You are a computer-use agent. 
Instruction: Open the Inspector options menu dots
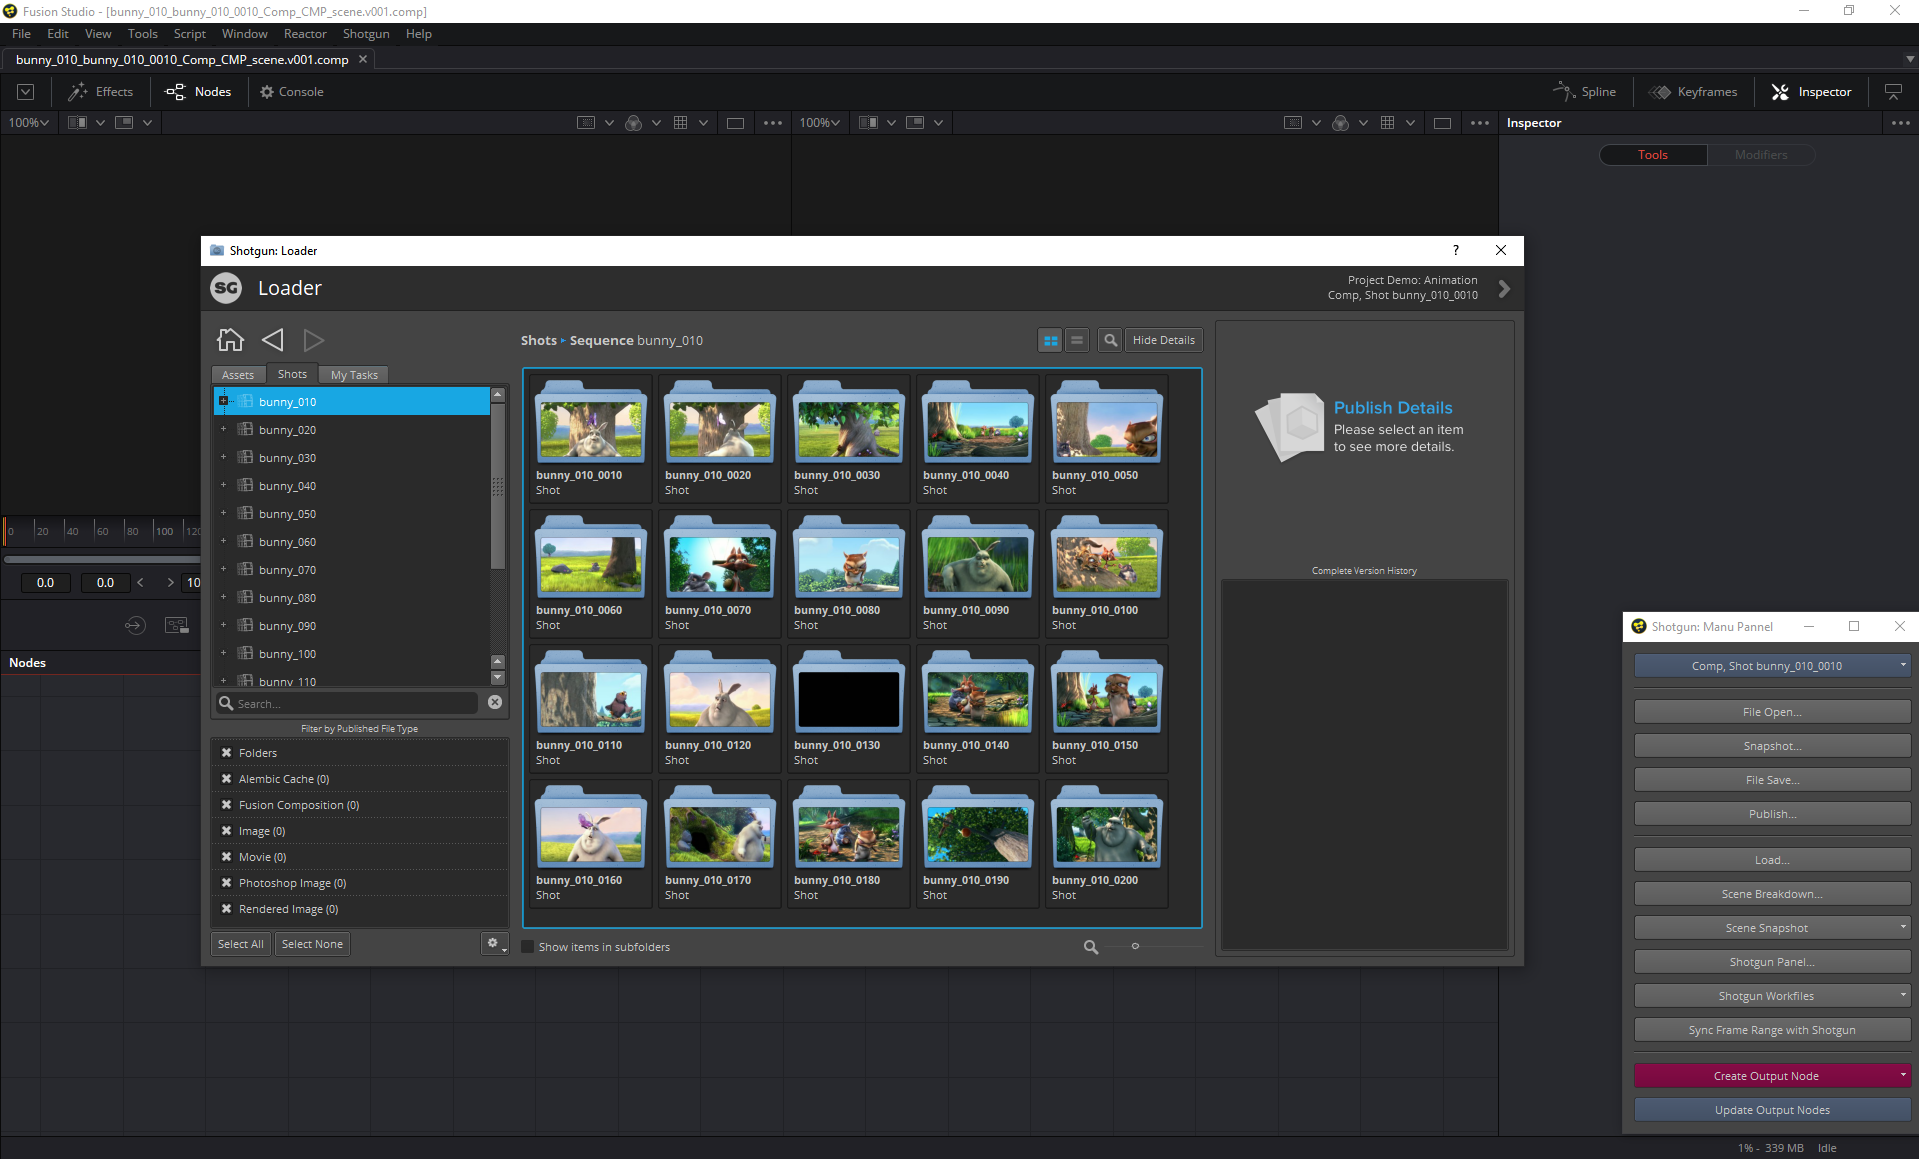(1900, 123)
